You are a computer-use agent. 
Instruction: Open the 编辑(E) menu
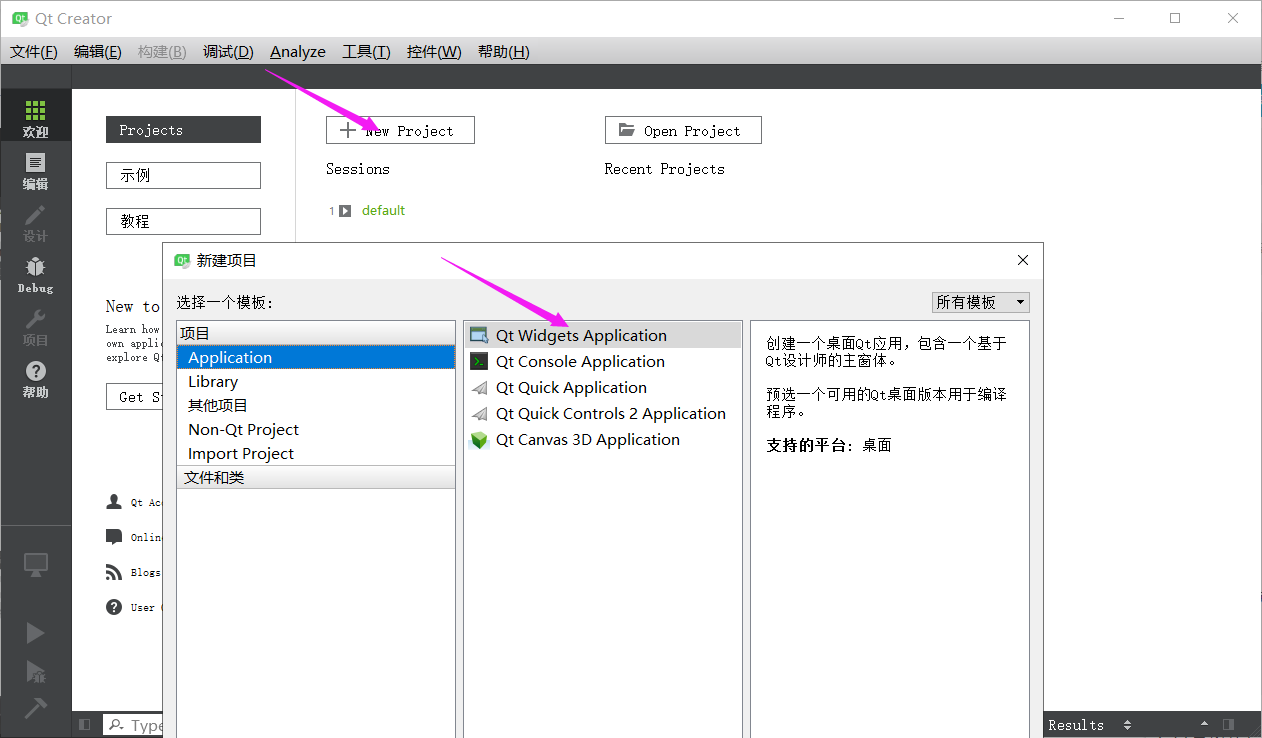(98, 52)
